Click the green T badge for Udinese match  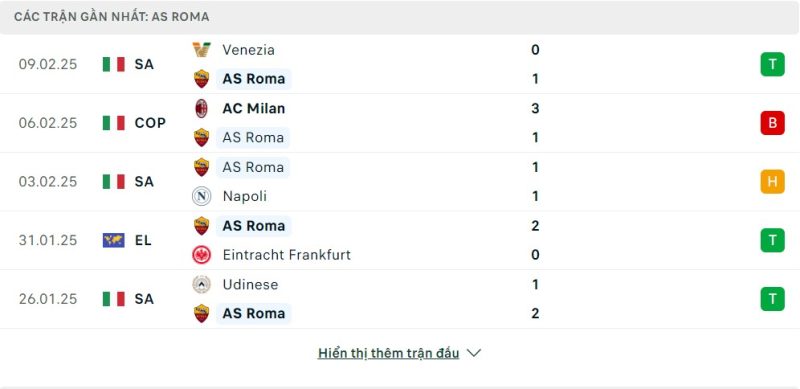(772, 299)
